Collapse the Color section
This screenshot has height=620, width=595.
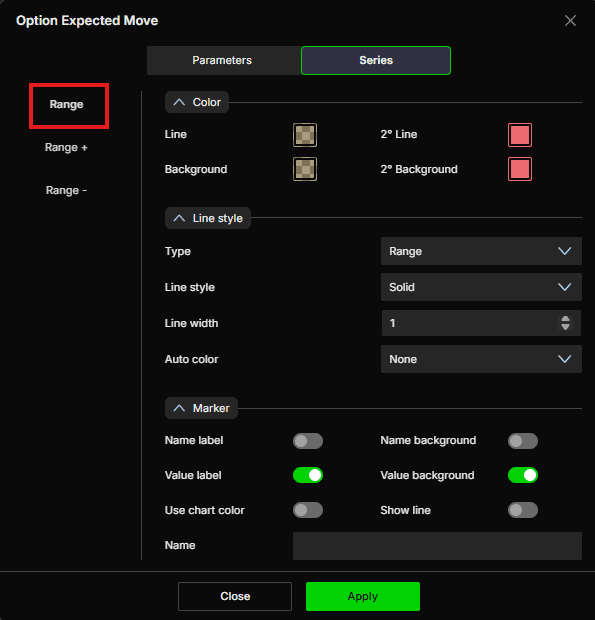(197, 102)
